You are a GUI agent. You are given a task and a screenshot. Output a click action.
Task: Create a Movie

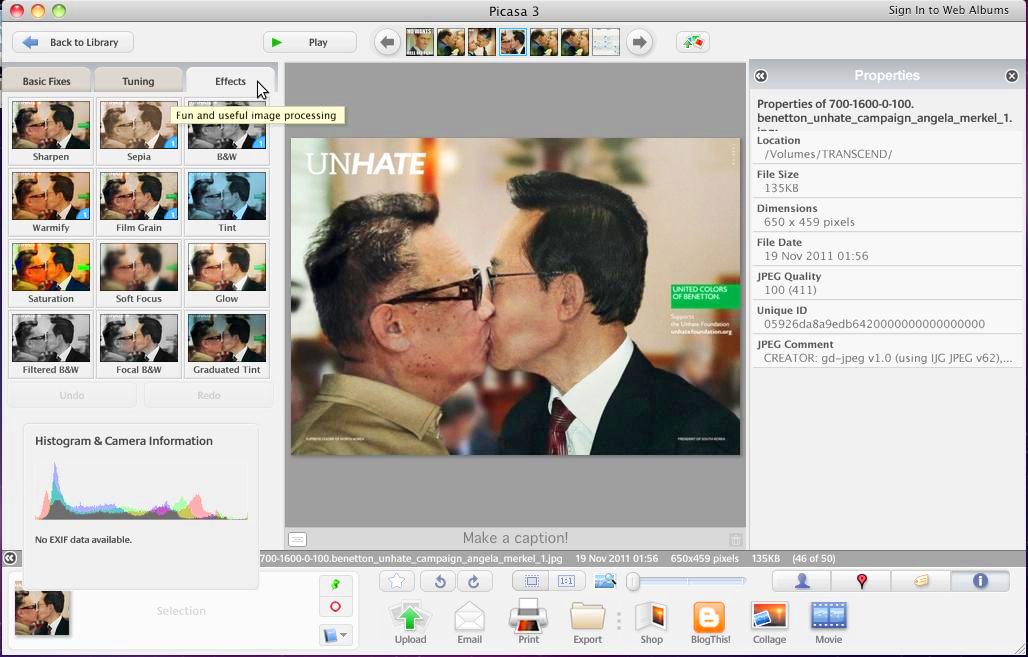829,623
